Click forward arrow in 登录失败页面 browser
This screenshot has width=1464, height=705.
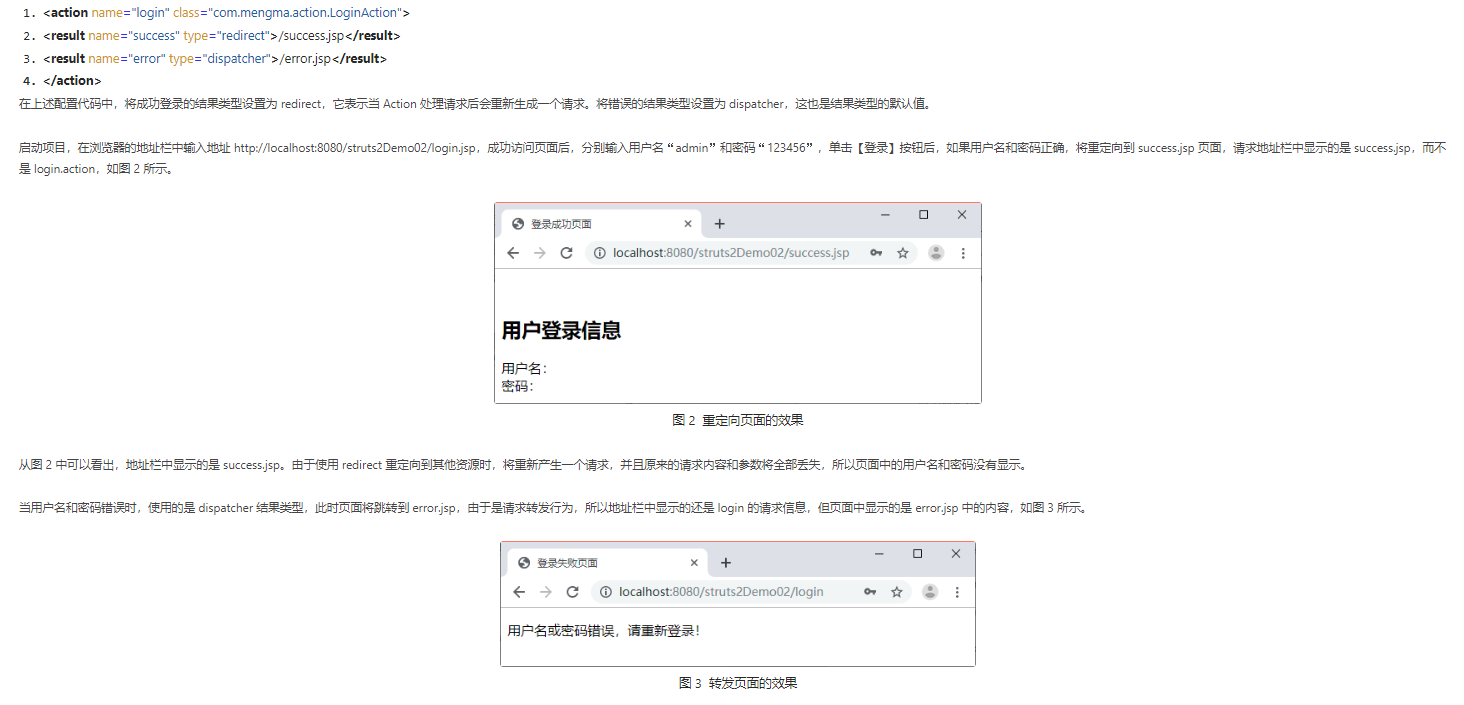coord(546,592)
